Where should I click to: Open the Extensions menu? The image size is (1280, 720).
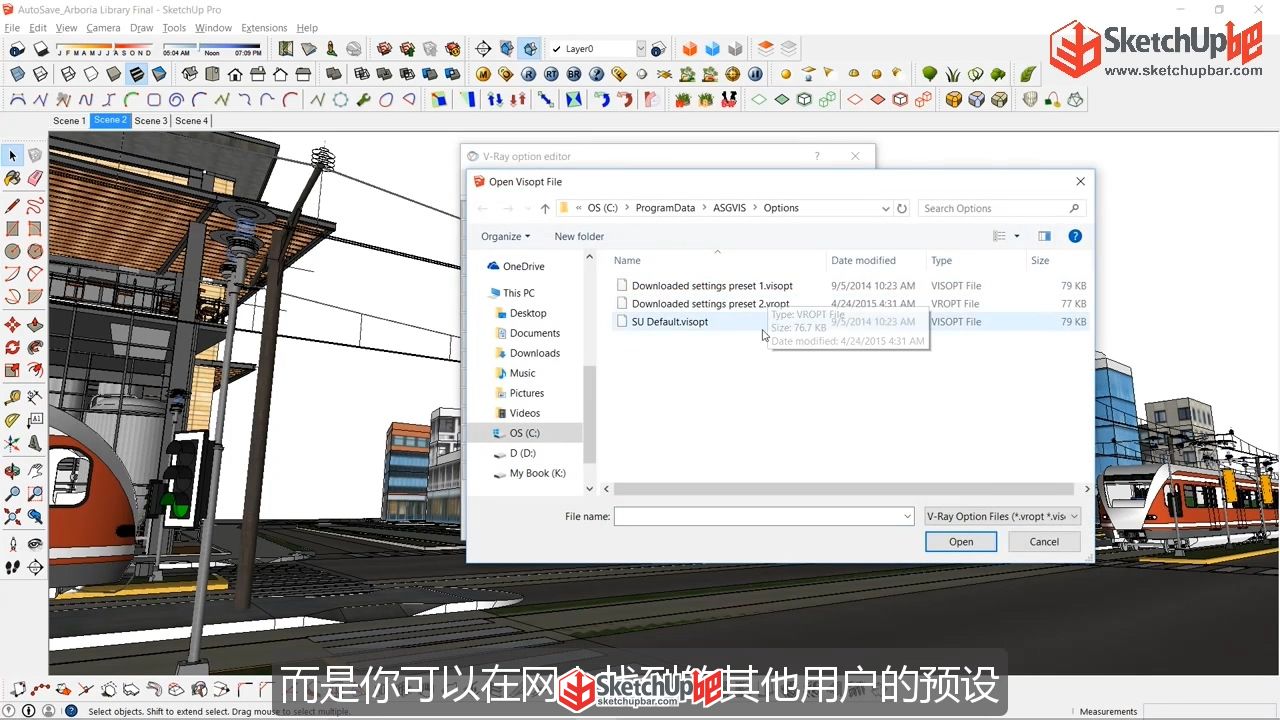coord(264,28)
